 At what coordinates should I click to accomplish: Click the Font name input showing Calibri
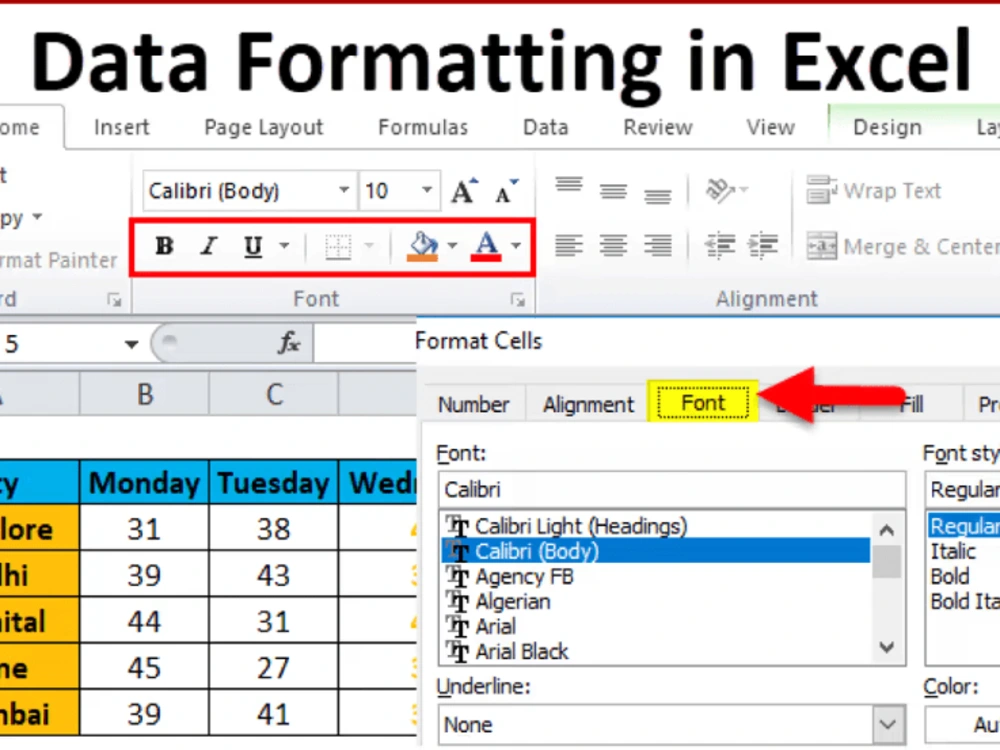coord(672,489)
